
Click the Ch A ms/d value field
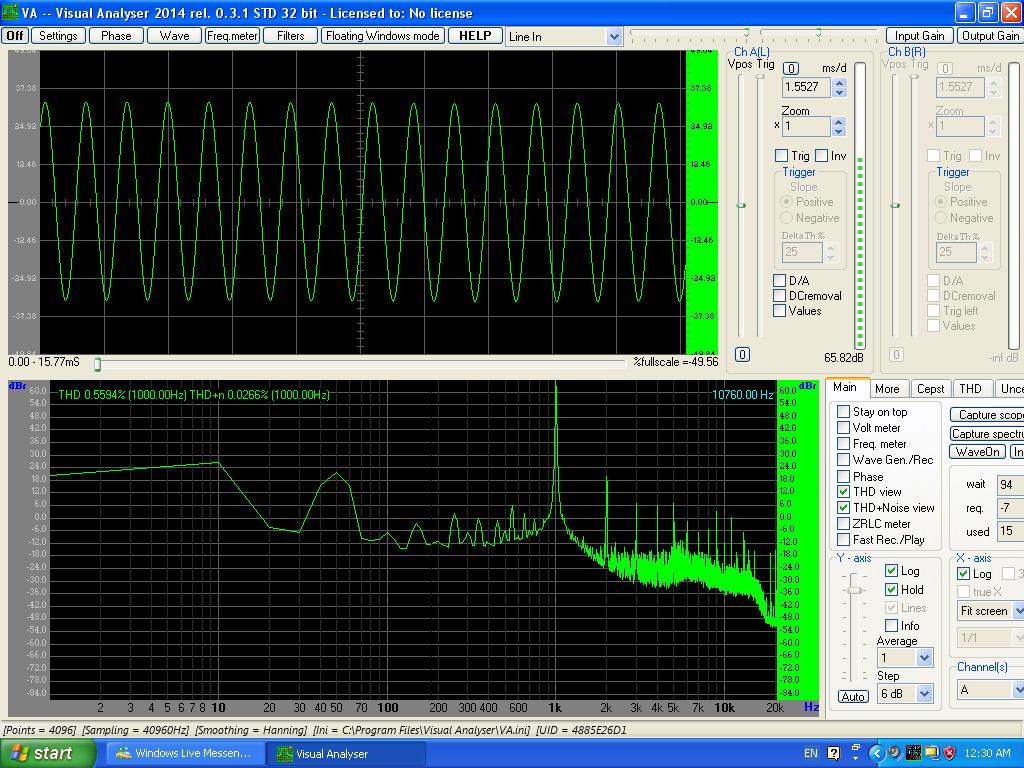tap(805, 87)
